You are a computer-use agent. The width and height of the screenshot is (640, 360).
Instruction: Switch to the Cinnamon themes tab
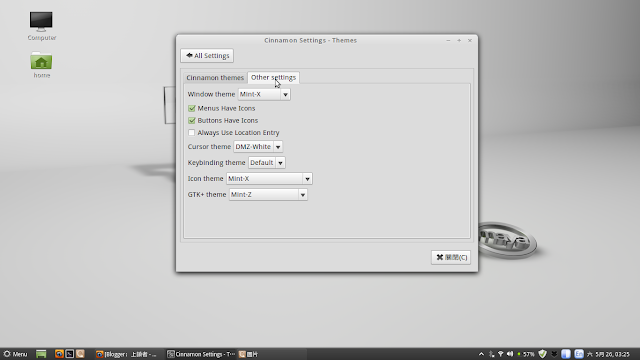point(215,78)
